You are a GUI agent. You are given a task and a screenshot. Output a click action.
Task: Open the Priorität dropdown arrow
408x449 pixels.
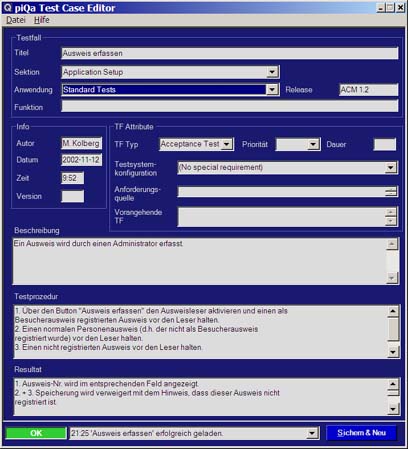[313, 144]
